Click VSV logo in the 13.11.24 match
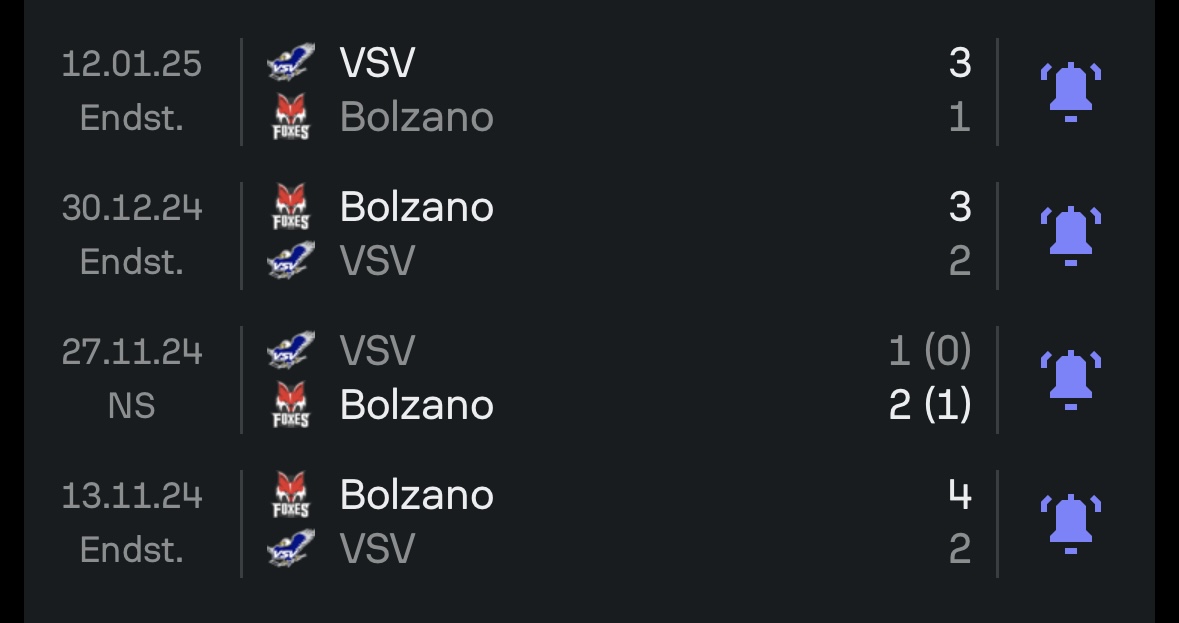Image resolution: width=1179 pixels, height=623 pixels. tap(291, 549)
